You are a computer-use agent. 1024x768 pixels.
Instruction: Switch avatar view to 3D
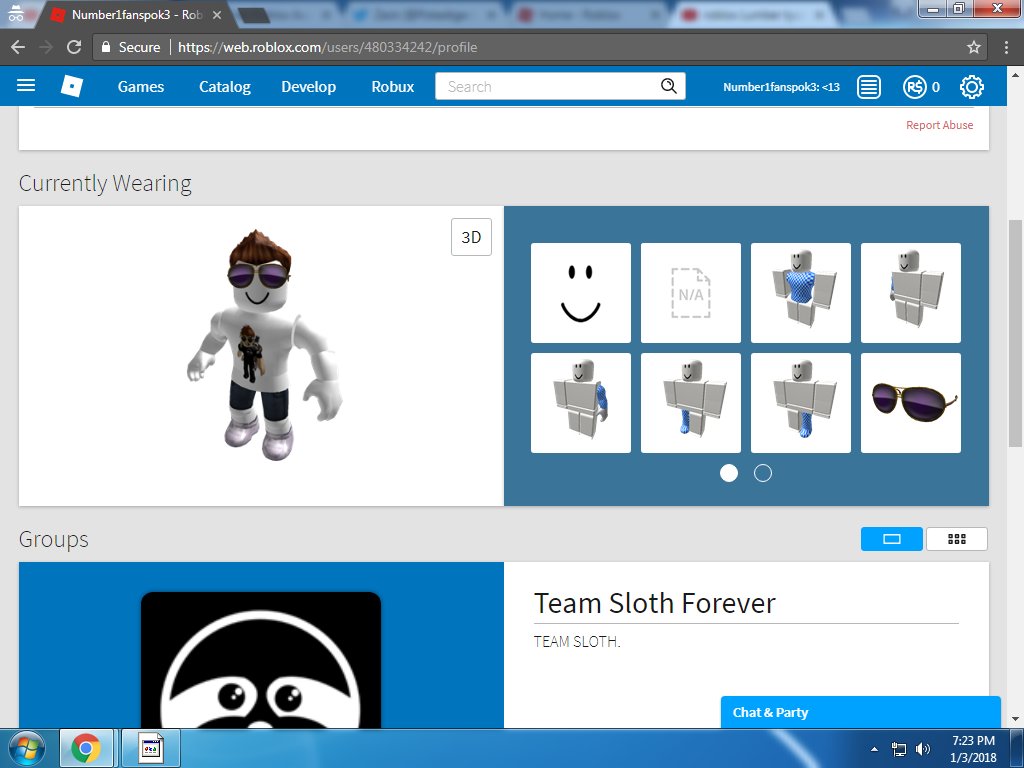tap(471, 237)
